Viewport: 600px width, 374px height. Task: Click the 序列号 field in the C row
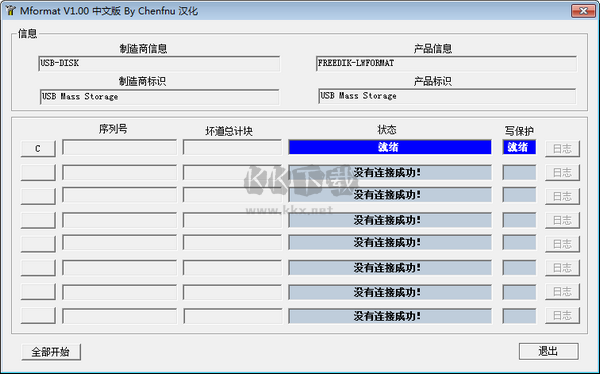119,147
